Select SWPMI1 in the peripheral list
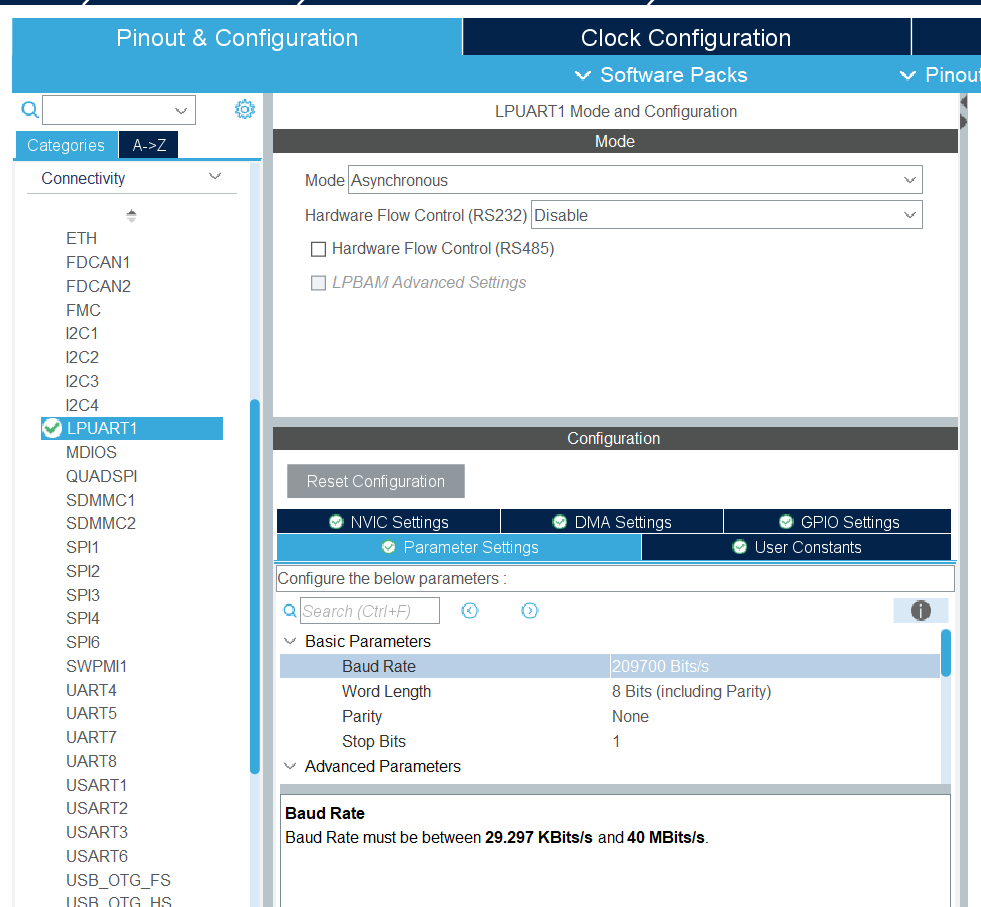Viewport: 981px width, 907px height. 96,666
